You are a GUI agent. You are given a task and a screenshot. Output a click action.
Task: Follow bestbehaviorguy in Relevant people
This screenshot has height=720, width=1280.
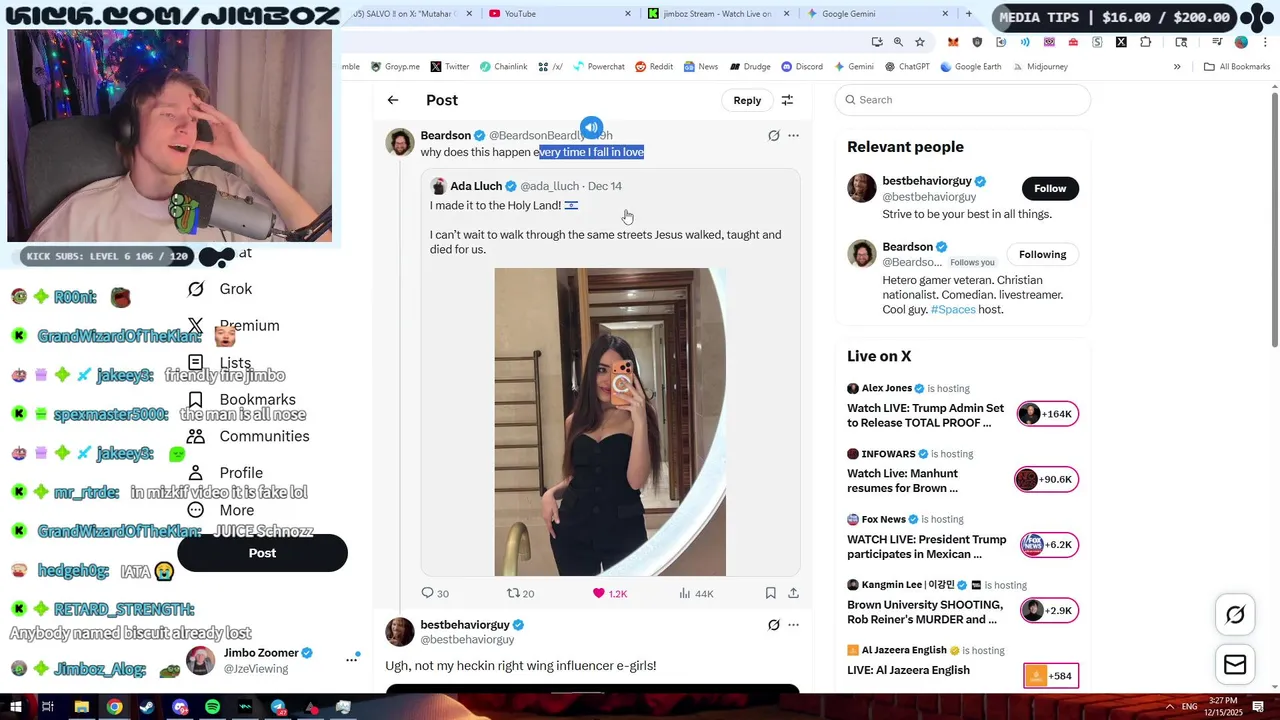[x=1050, y=188]
